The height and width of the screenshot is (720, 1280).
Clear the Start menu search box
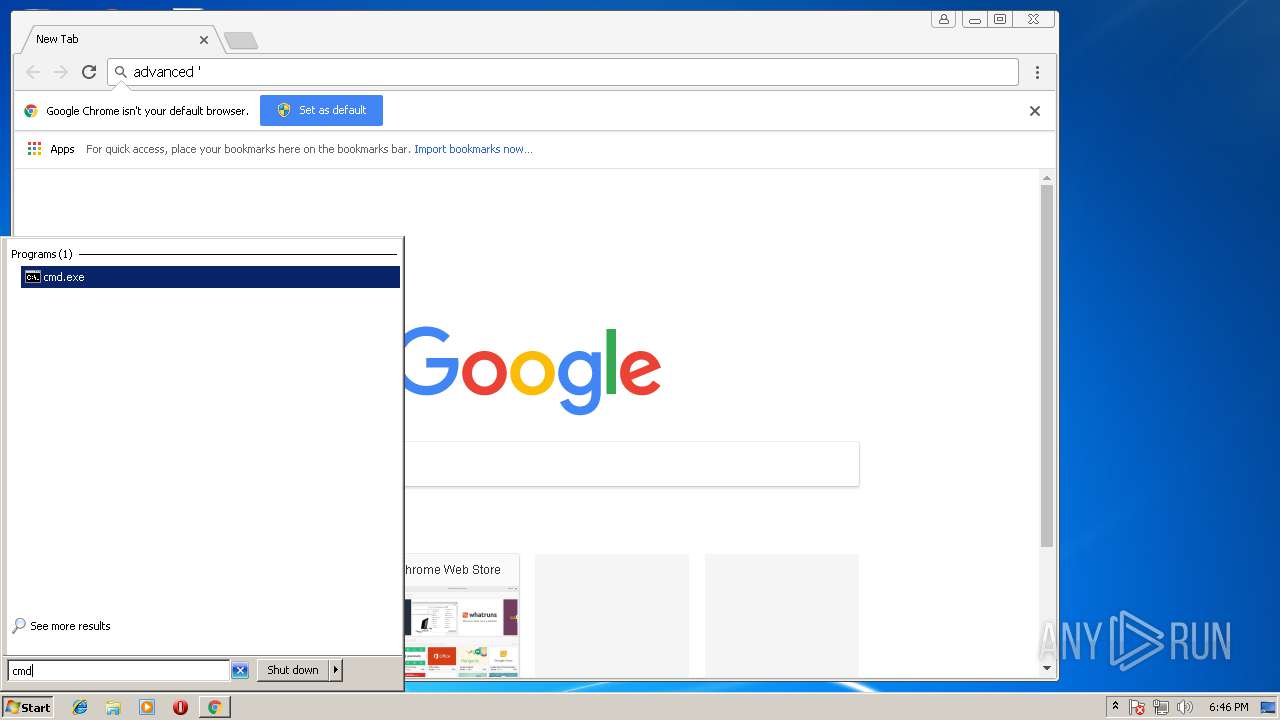[x=240, y=670]
